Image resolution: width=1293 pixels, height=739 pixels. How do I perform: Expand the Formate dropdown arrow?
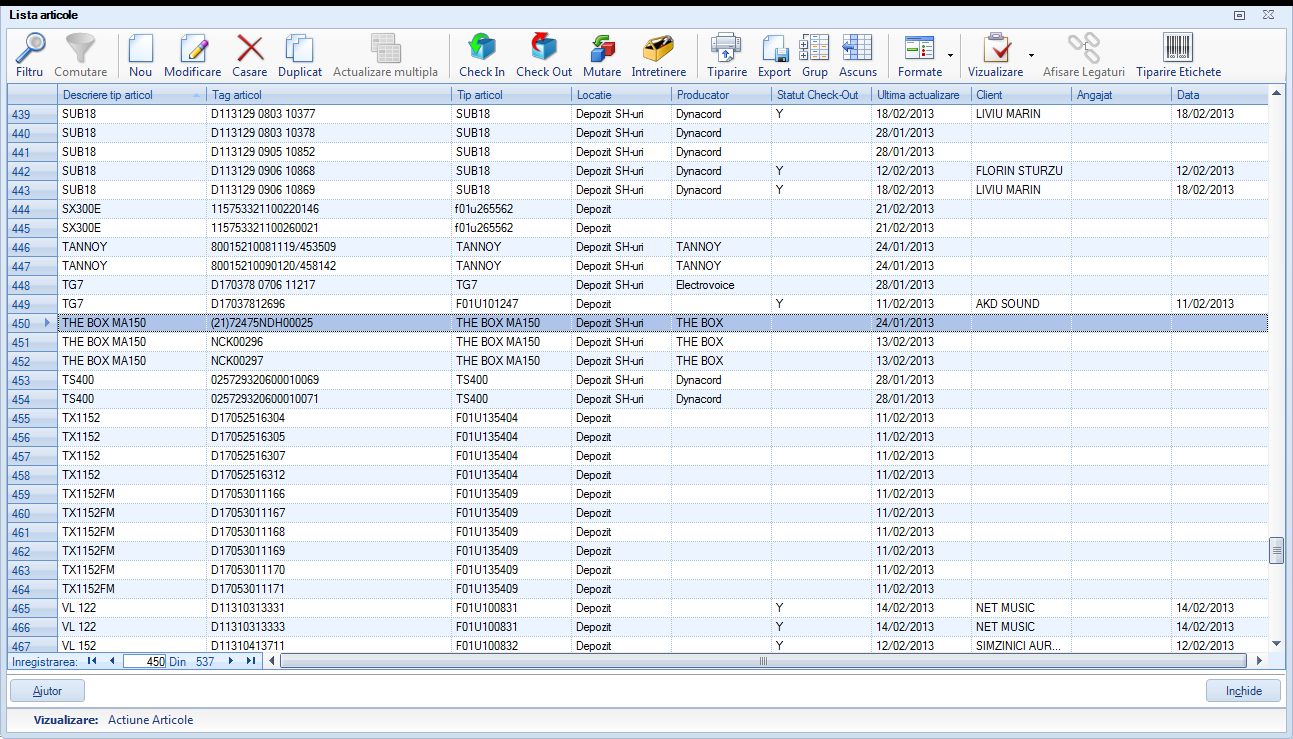pos(950,56)
